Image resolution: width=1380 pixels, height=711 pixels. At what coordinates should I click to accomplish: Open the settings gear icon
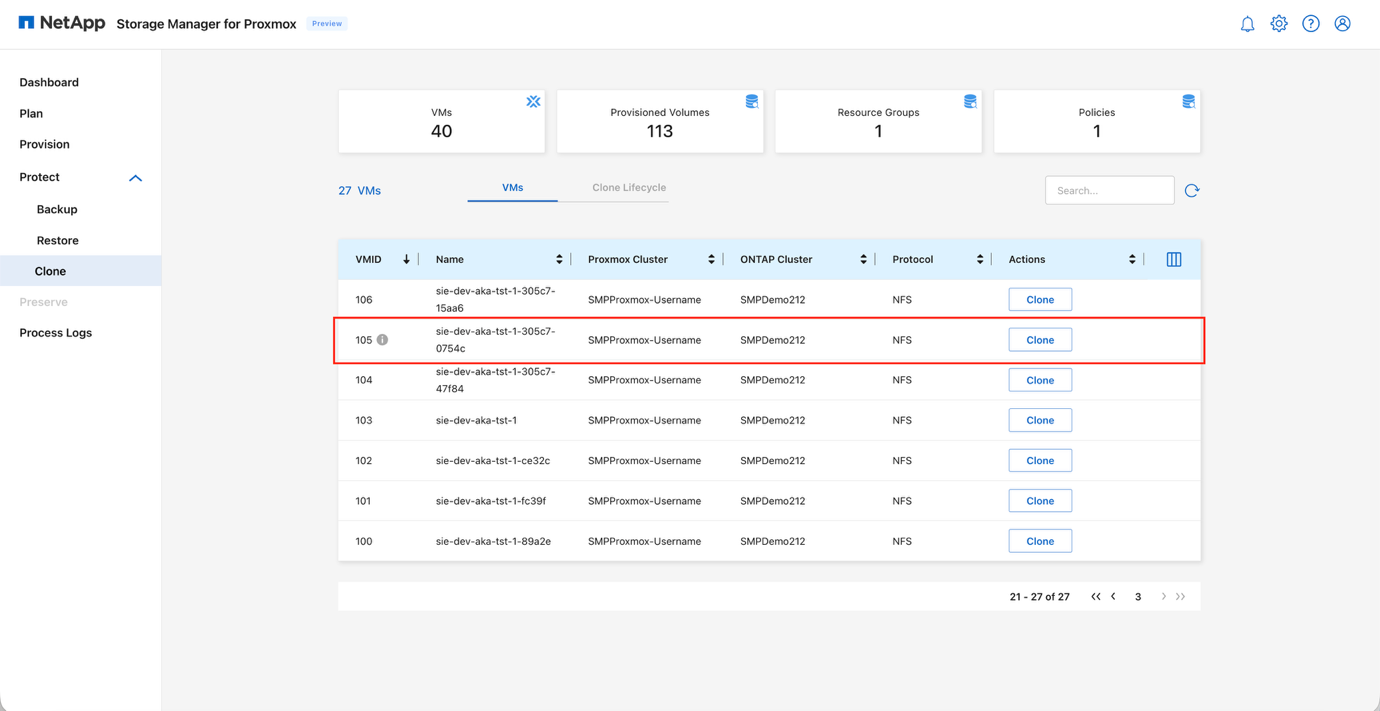point(1279,23)
